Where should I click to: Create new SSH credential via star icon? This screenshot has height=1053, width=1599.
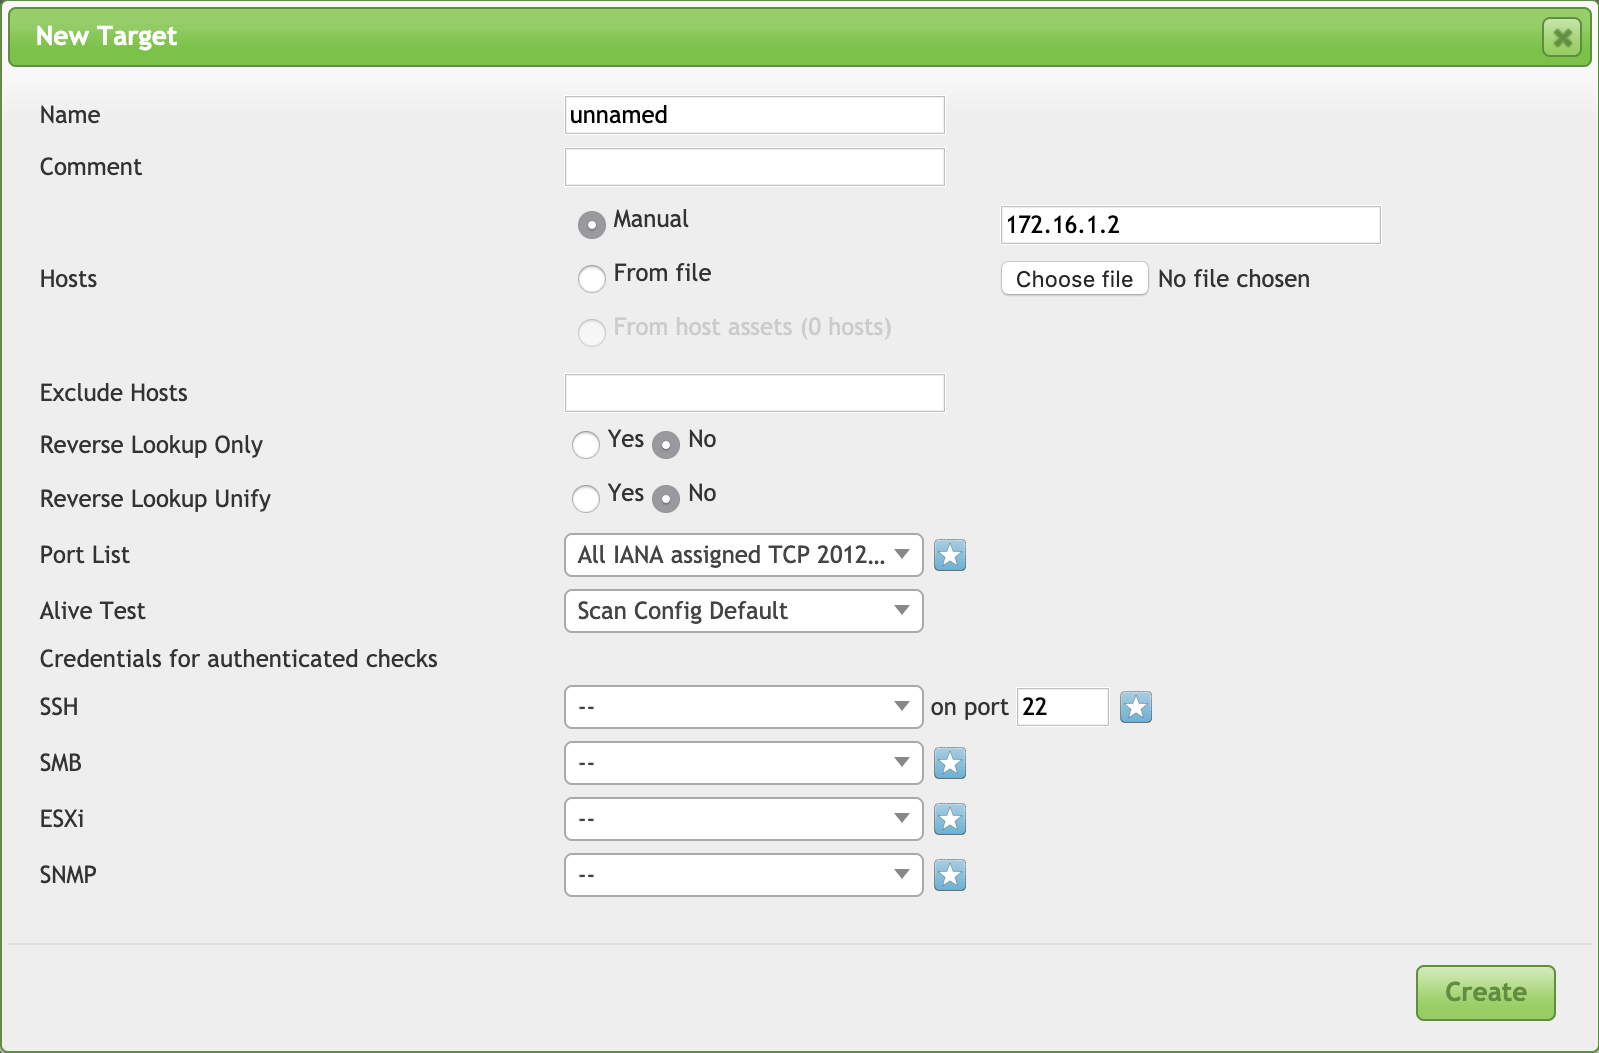pyautogui.click(x=1135, y=707)
